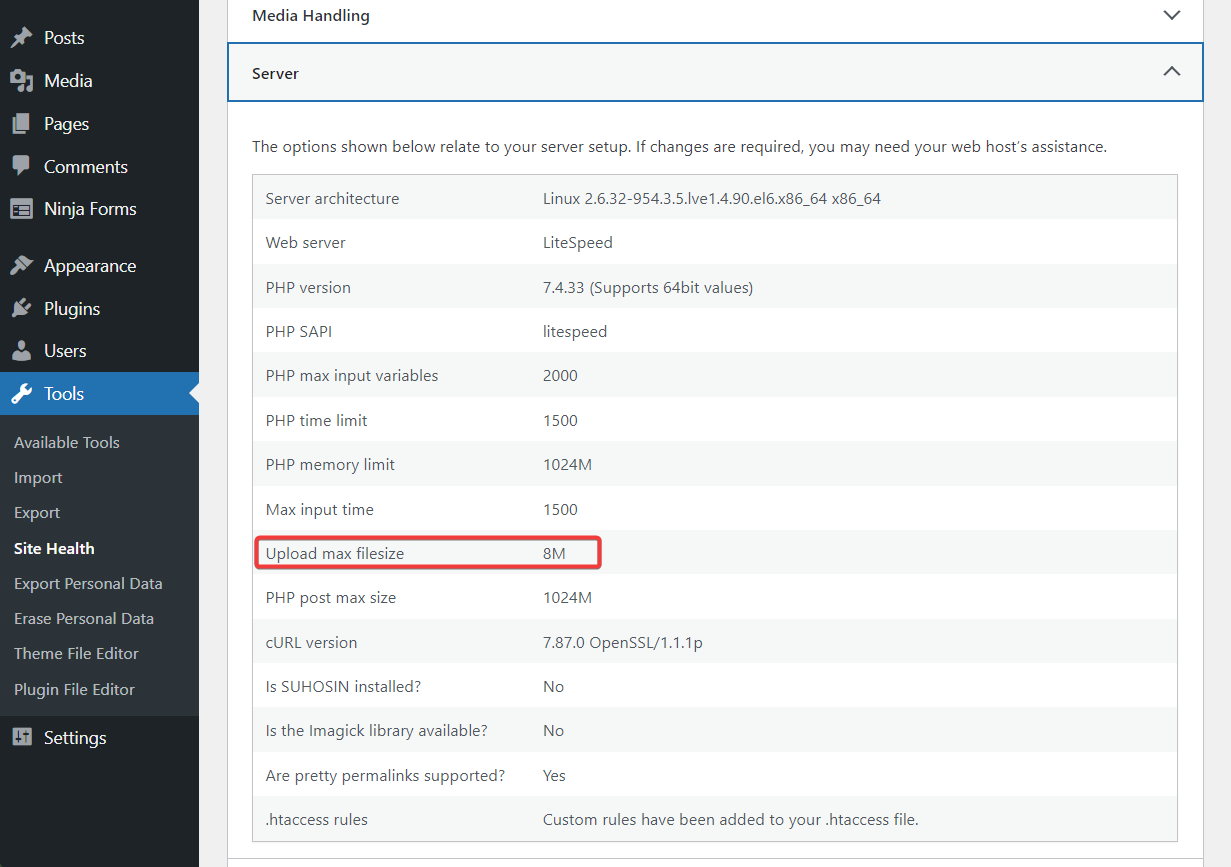Click the highlighted Upload max filesize row
The image size is (1231, 867).
click(428, 551)
